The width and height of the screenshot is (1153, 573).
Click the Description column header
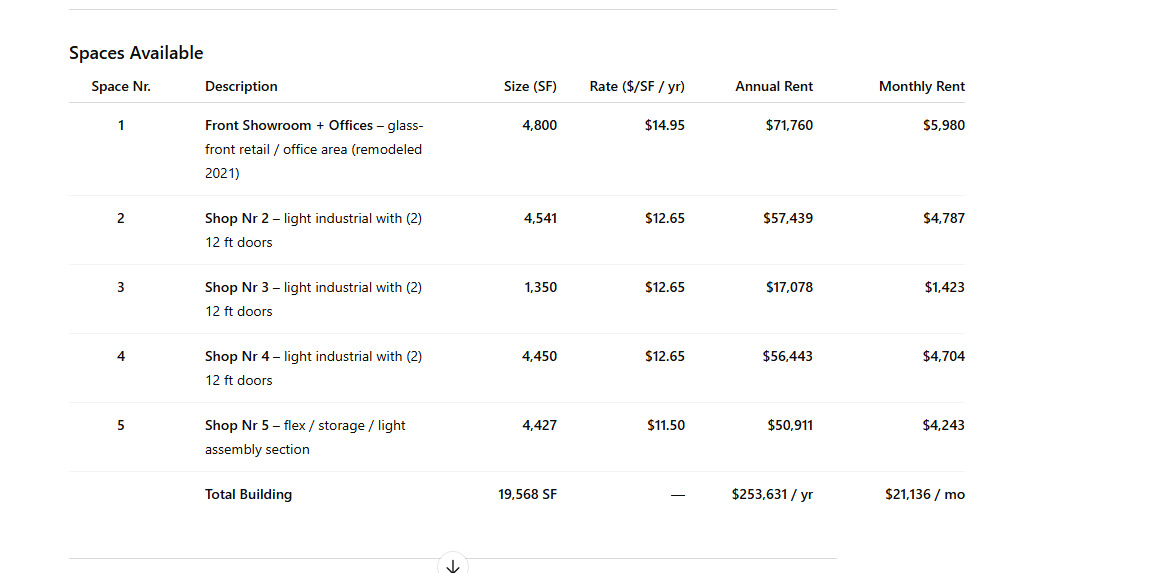241,86
